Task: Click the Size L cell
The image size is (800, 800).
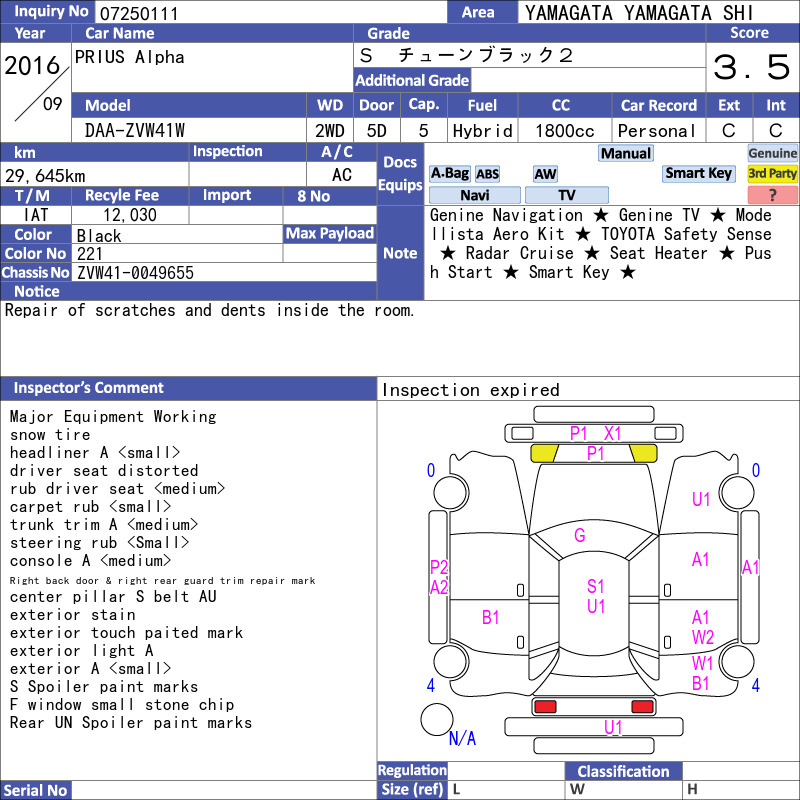Action: [x=506, y=790]
